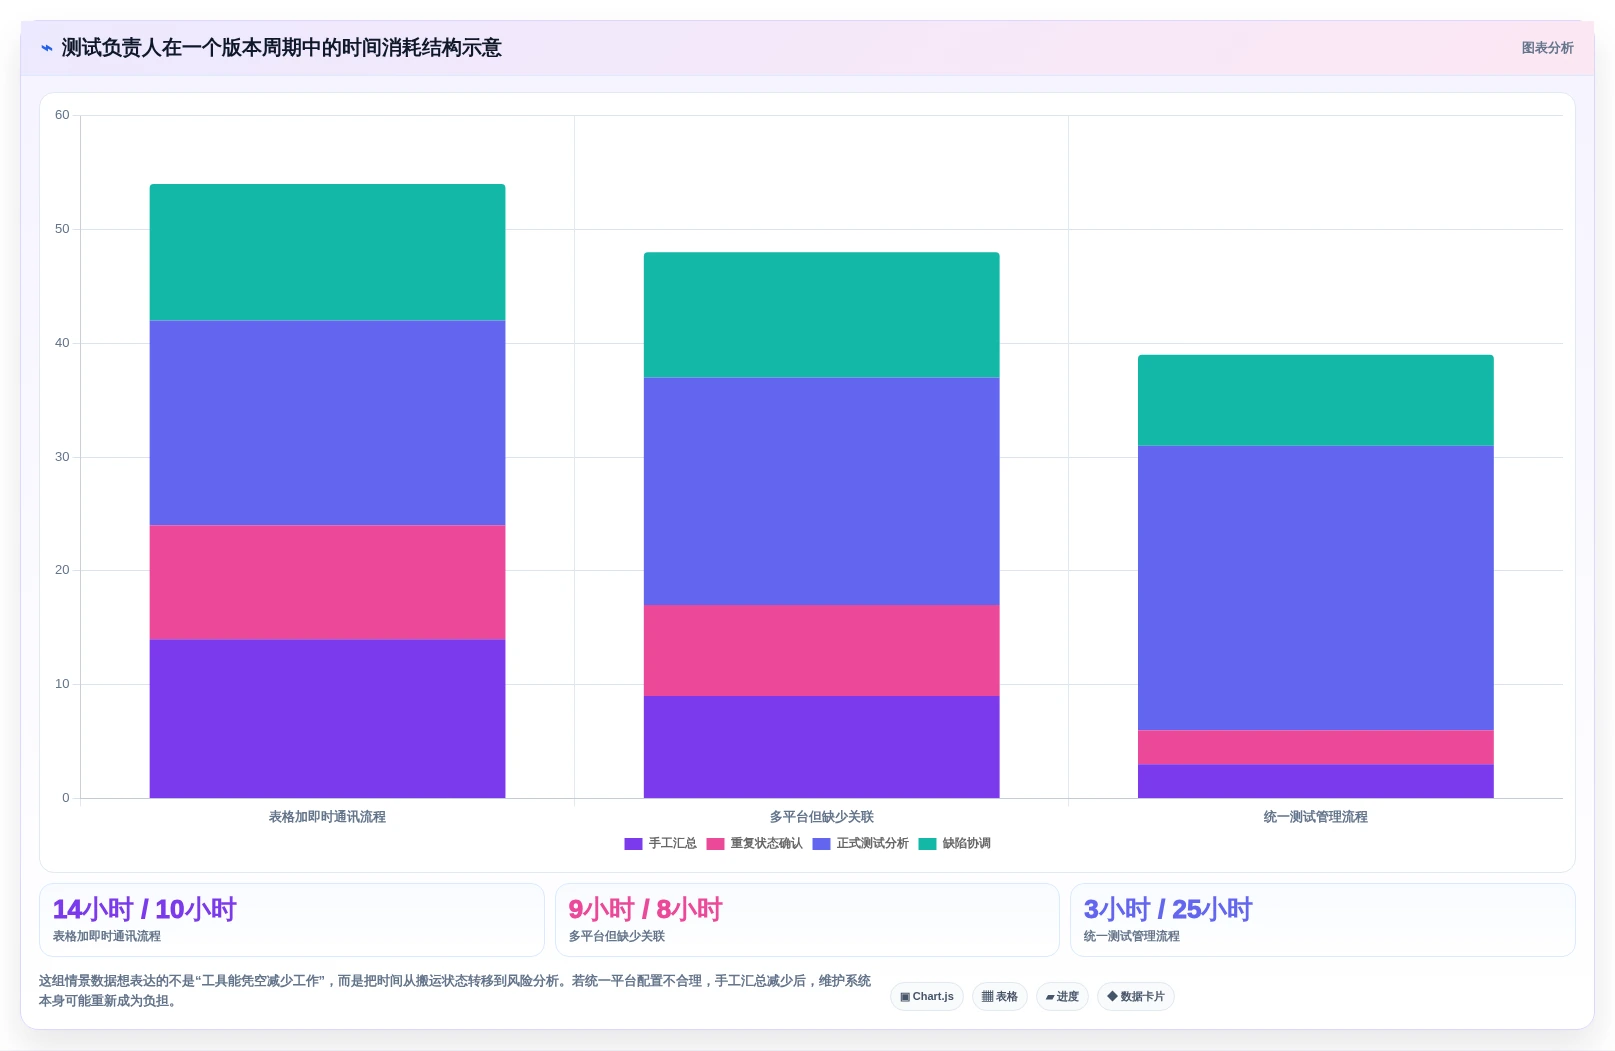Click the pink segment of 统一测试管理流程 bar
The height and width of the screenshot is (1051, 1615).
coord(1315,747)
